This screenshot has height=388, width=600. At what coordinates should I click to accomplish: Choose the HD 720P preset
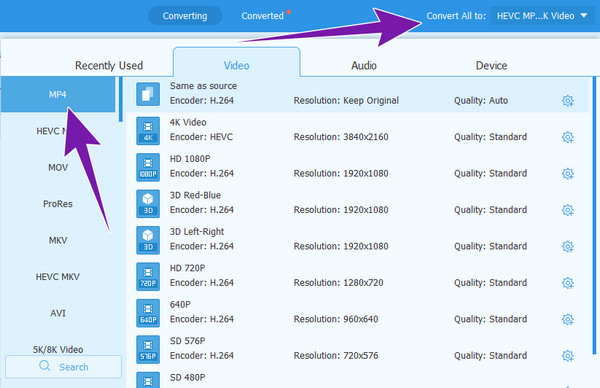[x=357, y=276]
